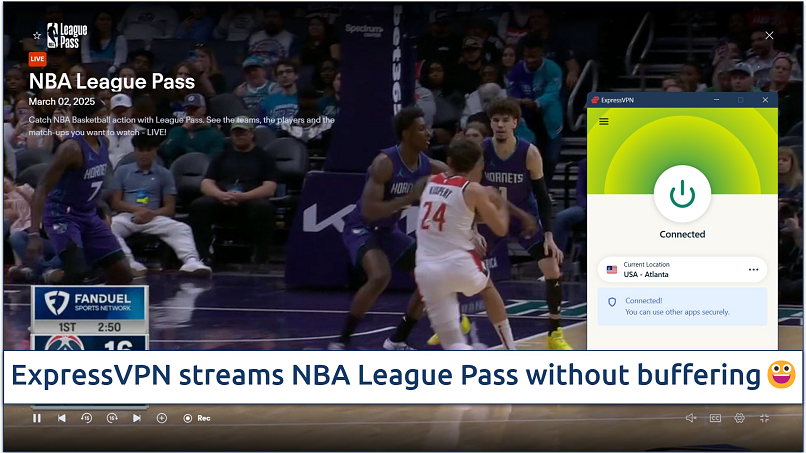Click the USA flag in ExpressVPN location
The height and width of the screenshot is (453, 806).
[612, 269]
